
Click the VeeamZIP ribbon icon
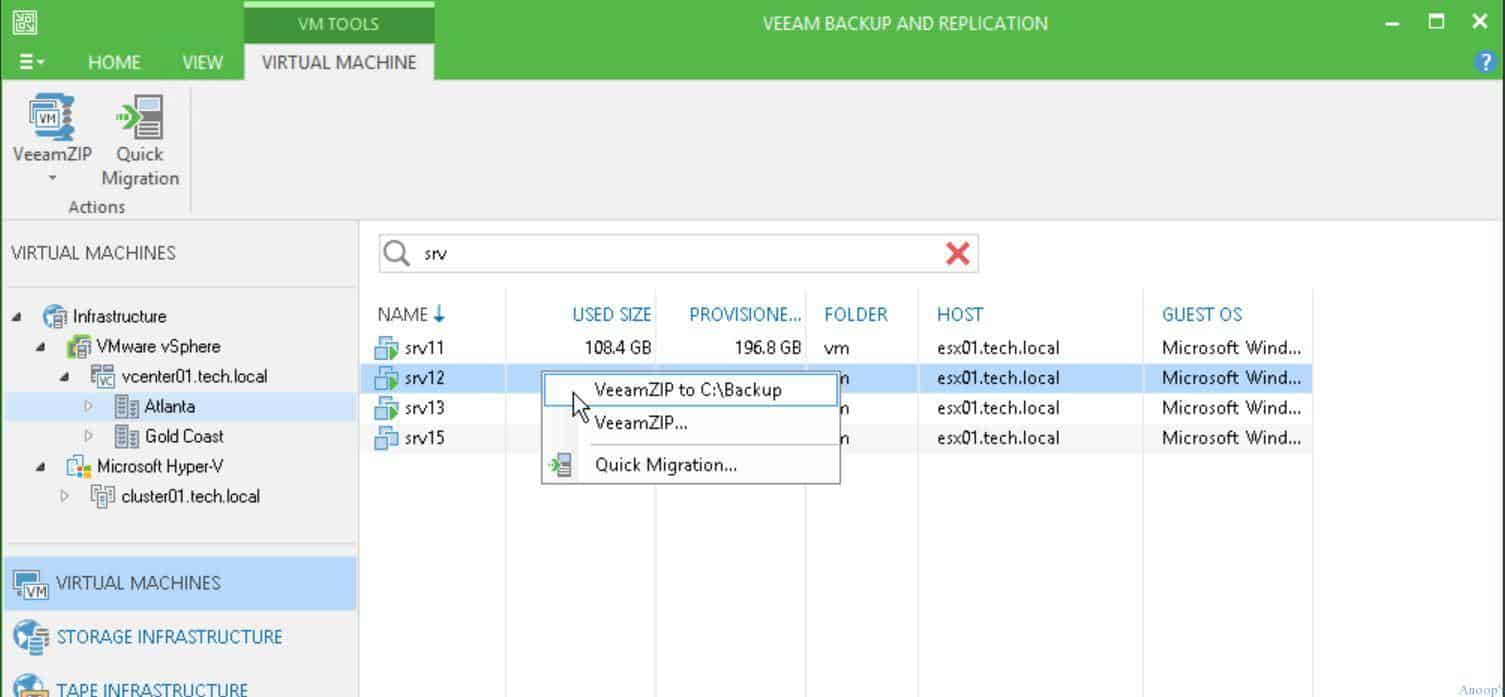52,116
